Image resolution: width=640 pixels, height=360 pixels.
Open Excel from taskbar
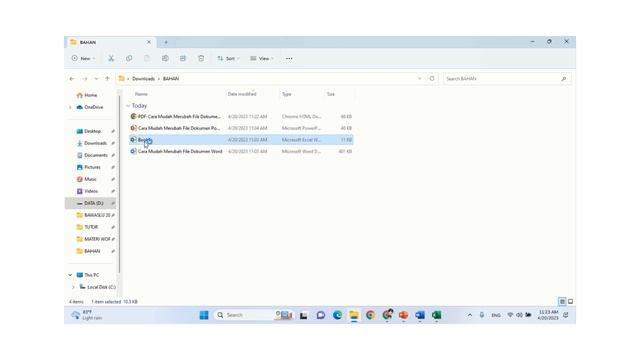tap(436, 315)
